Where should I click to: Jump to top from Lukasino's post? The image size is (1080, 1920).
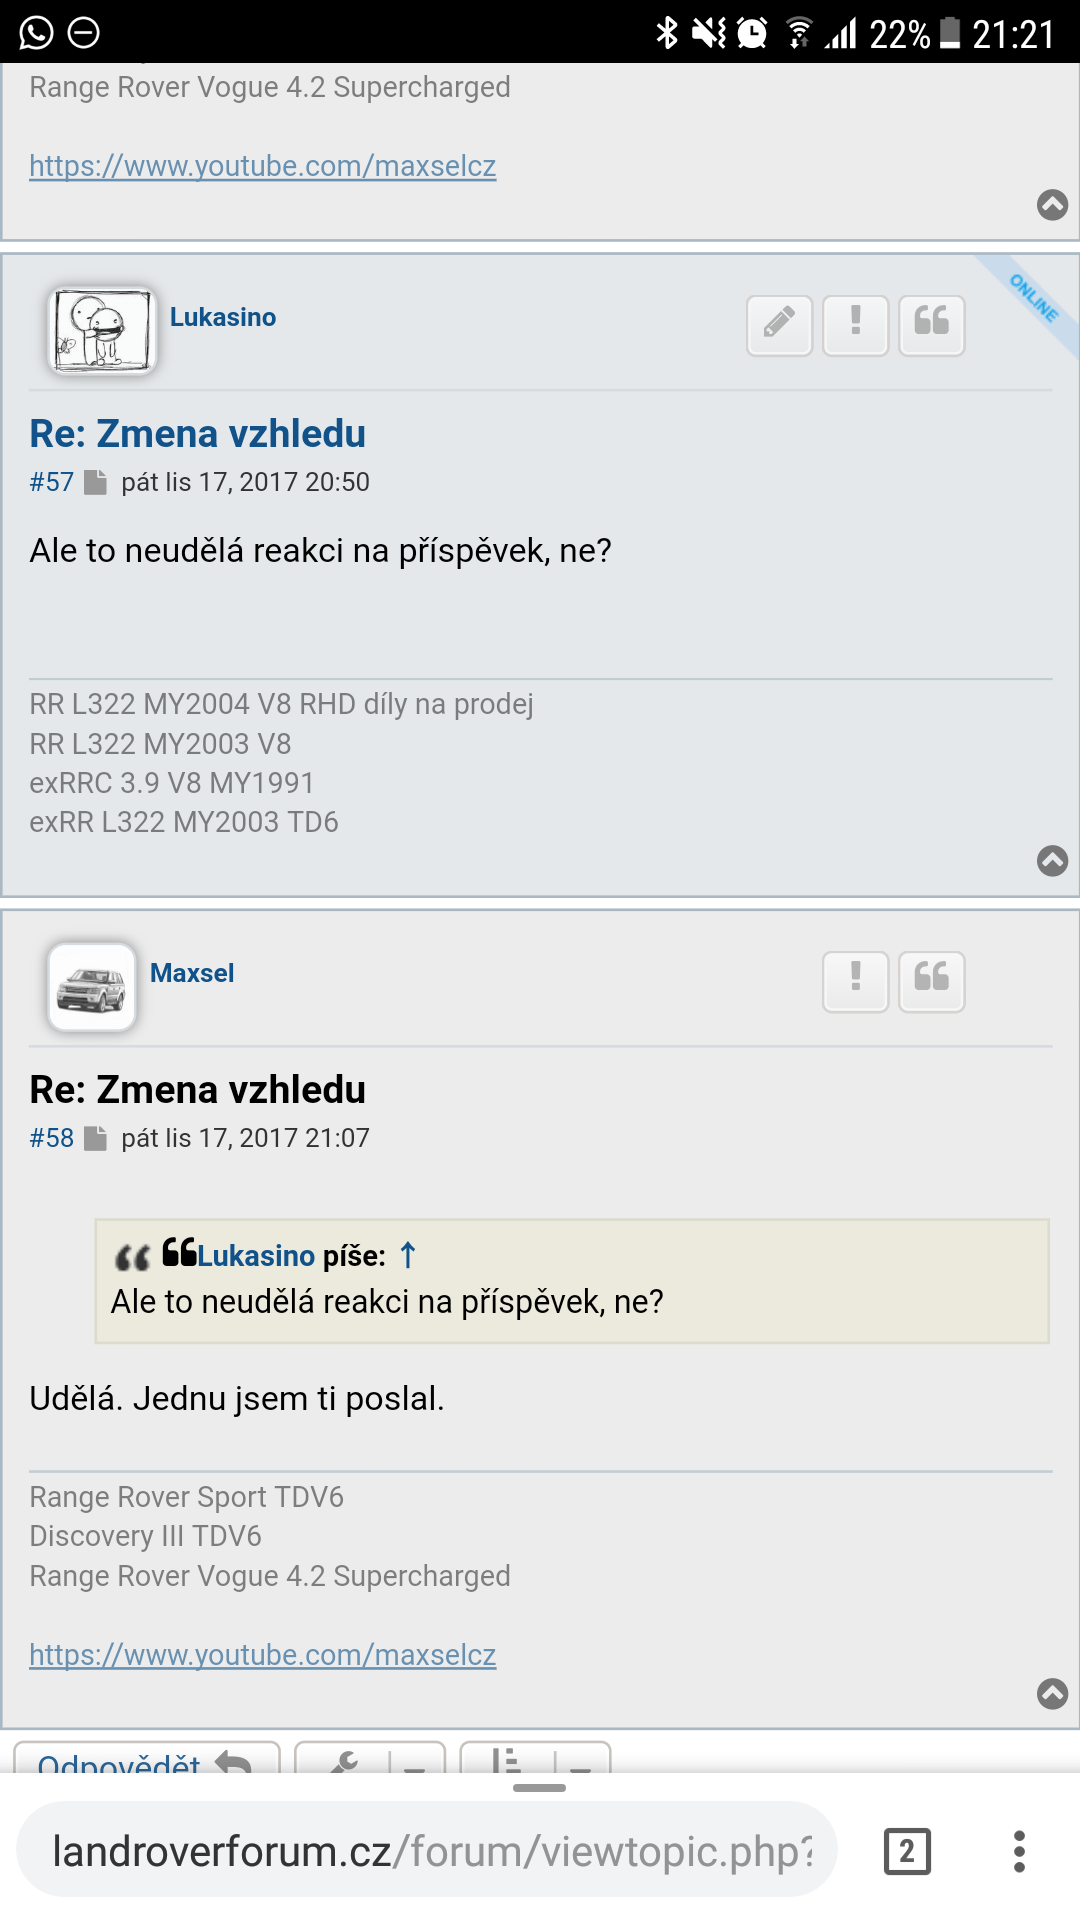pyautogui.click(x=1052, y=861)
